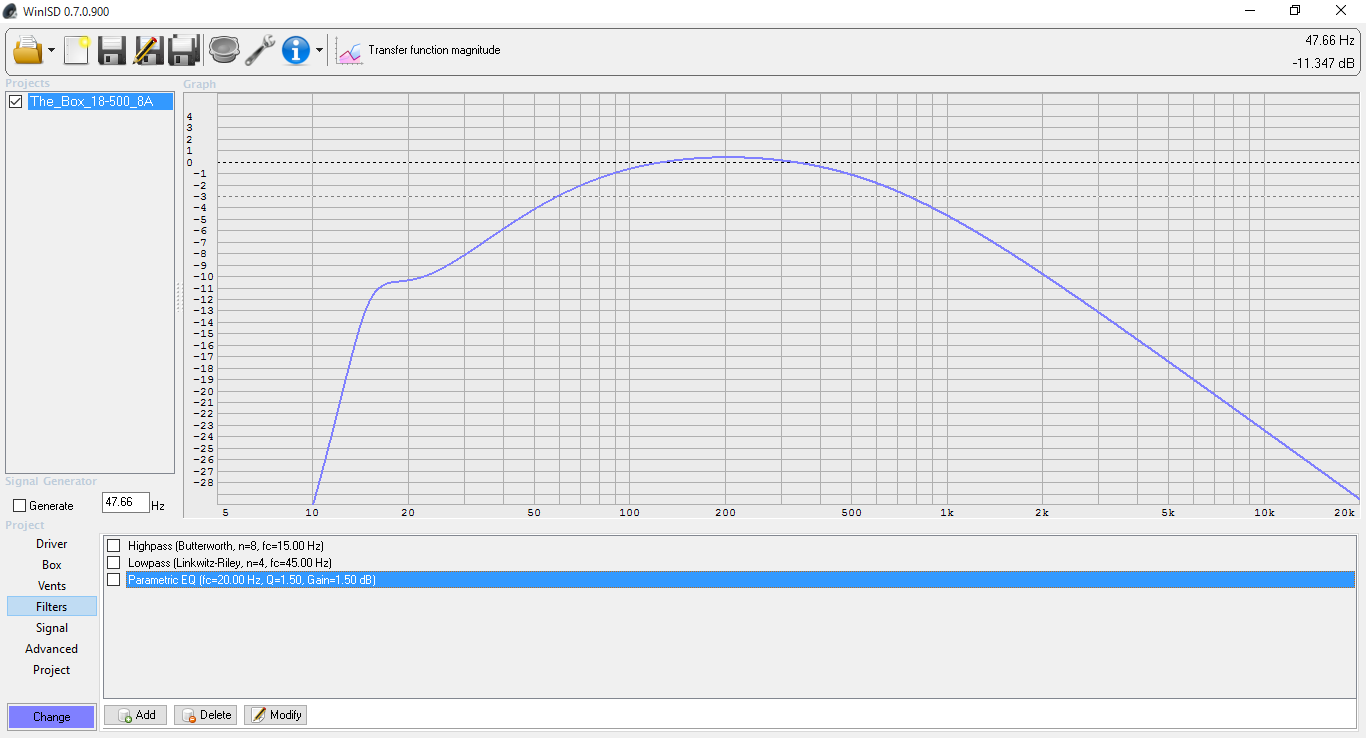The width and height of the screenshot is (1366, 738).
Task: Click the Delete filter button
Action: tap(206, 715)
